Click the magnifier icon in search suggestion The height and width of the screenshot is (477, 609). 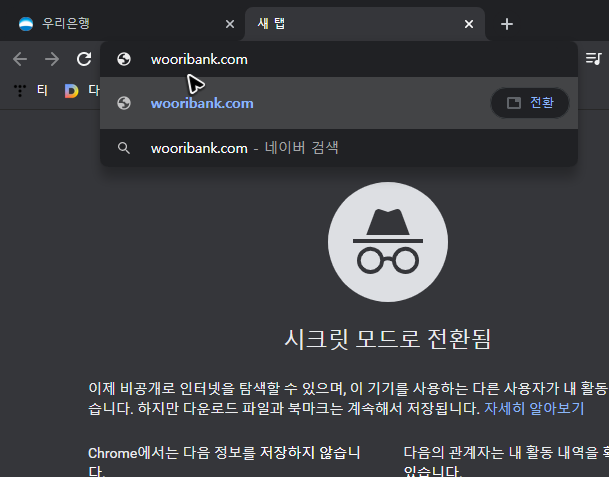point(124,148)
